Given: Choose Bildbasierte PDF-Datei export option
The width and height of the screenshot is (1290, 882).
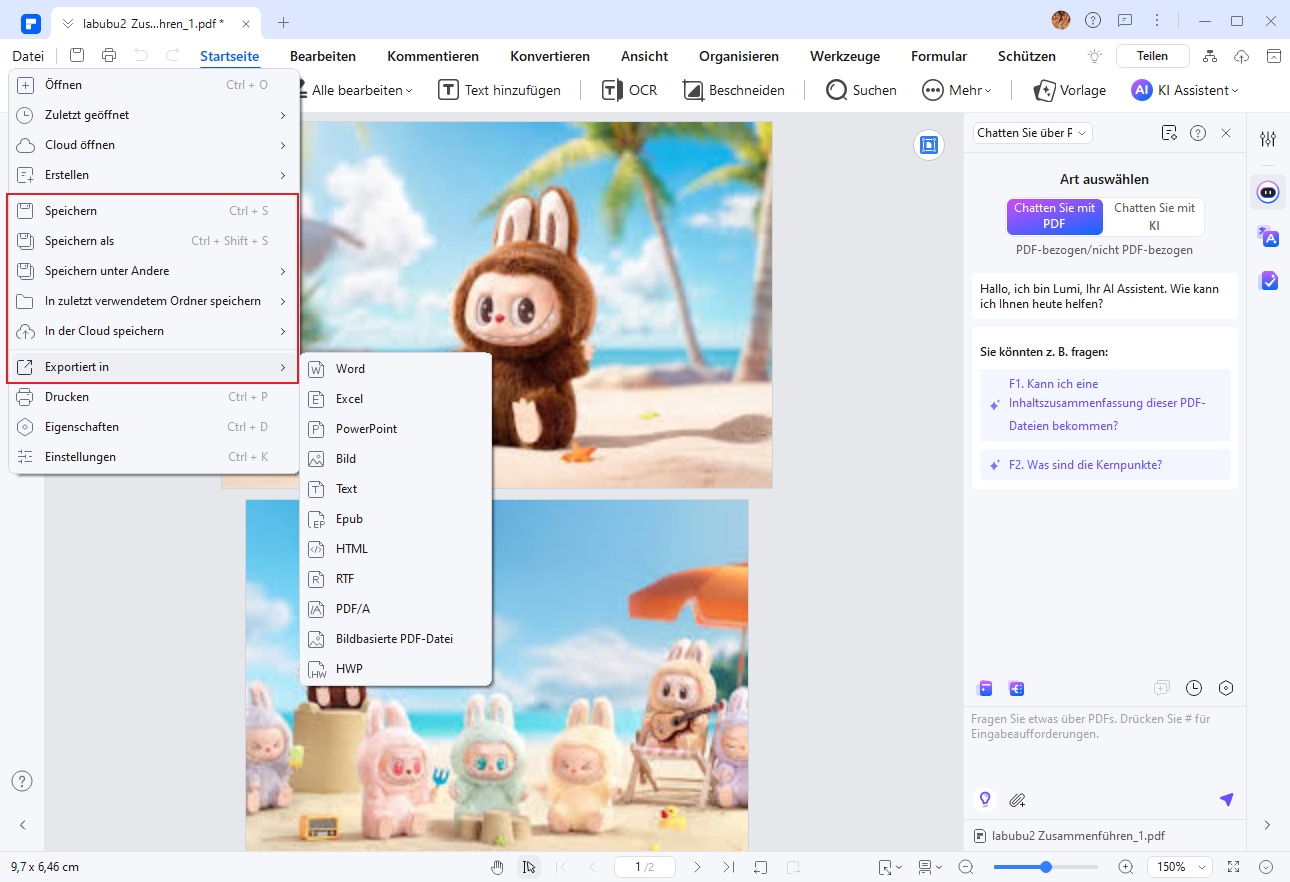Looking at the screenshot, I should click(396, 639).
